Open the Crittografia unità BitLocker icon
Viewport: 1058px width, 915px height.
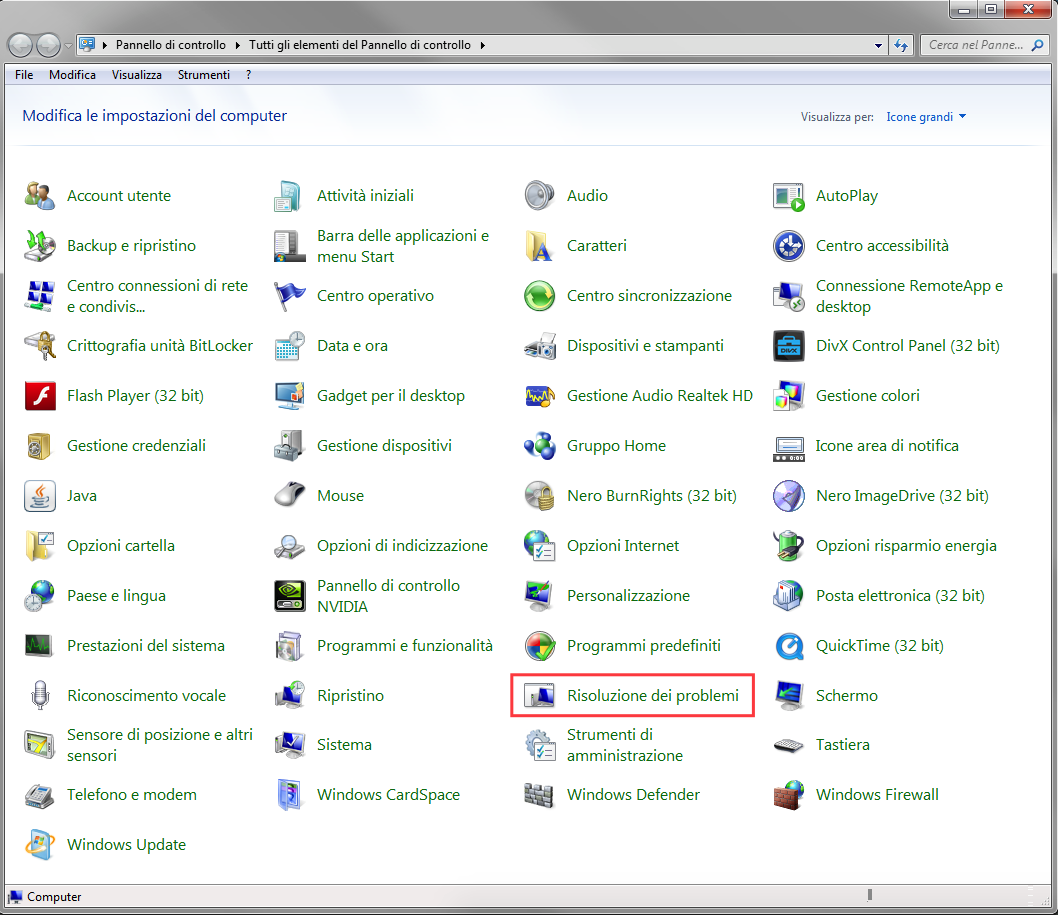click(x=39, y=345)
